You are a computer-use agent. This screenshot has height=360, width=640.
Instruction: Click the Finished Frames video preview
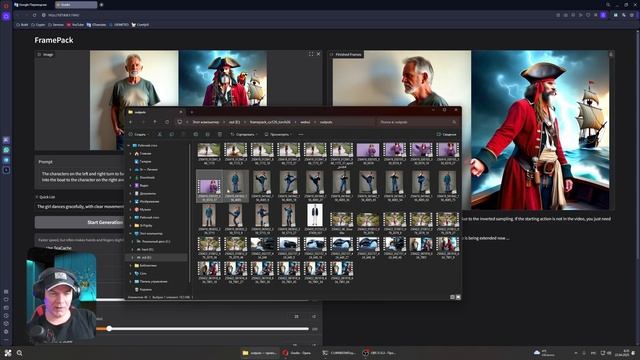471,131
